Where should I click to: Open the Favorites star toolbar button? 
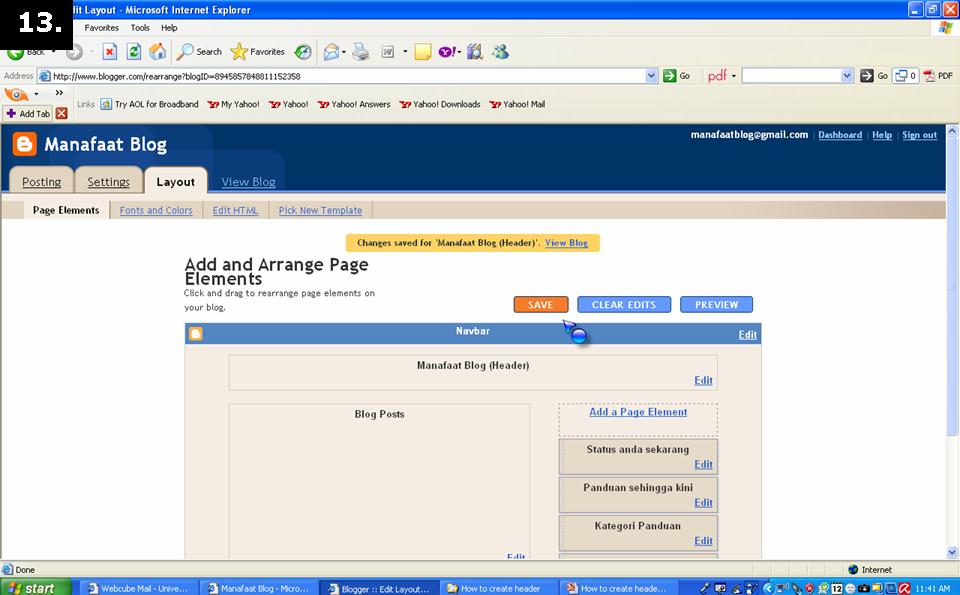[x=258, y=52]
